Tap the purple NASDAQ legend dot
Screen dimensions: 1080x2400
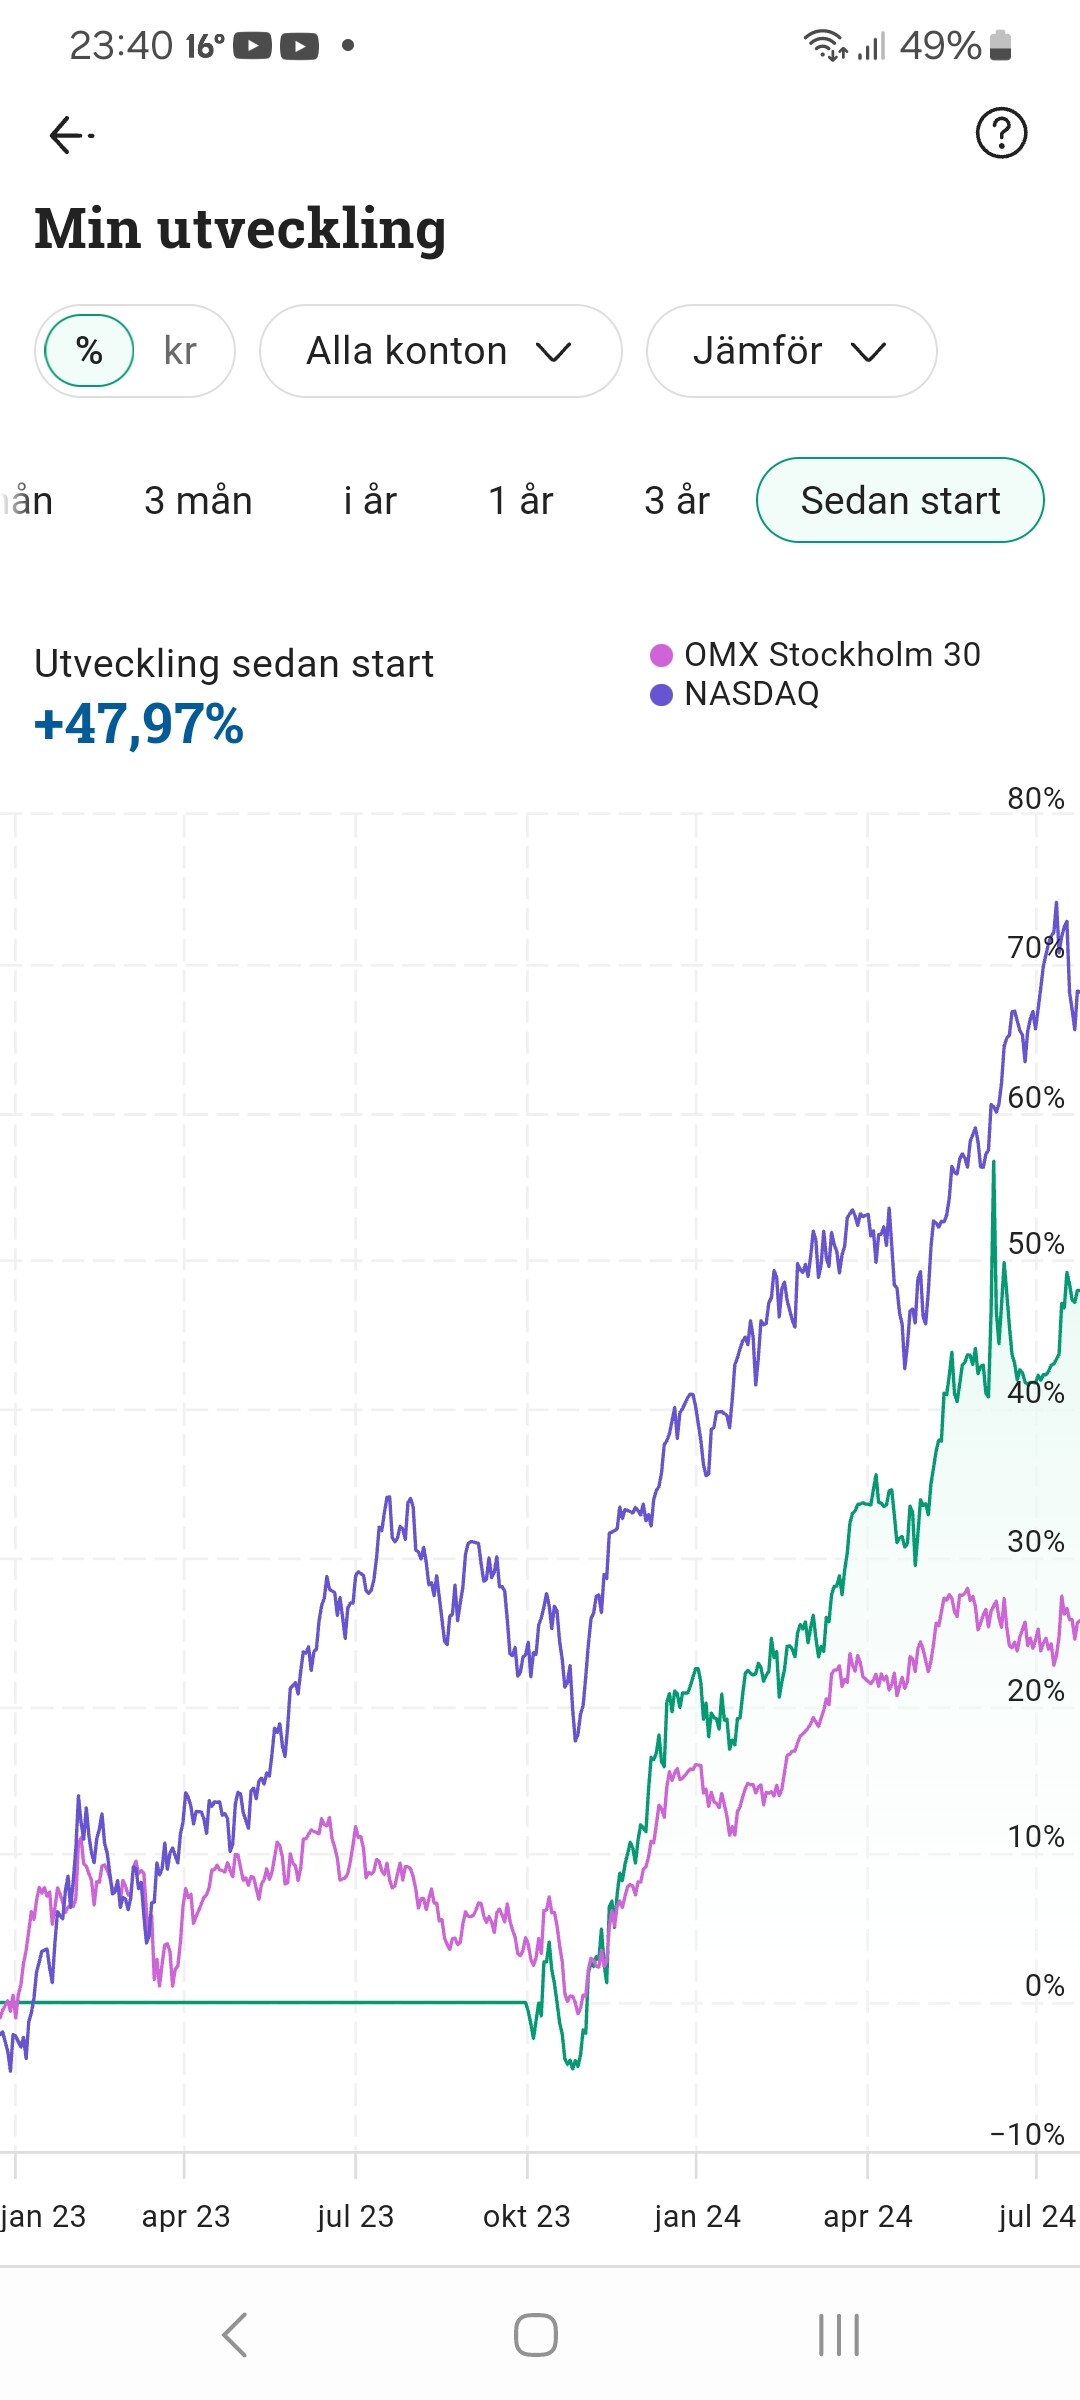click(x=661, y=694)
